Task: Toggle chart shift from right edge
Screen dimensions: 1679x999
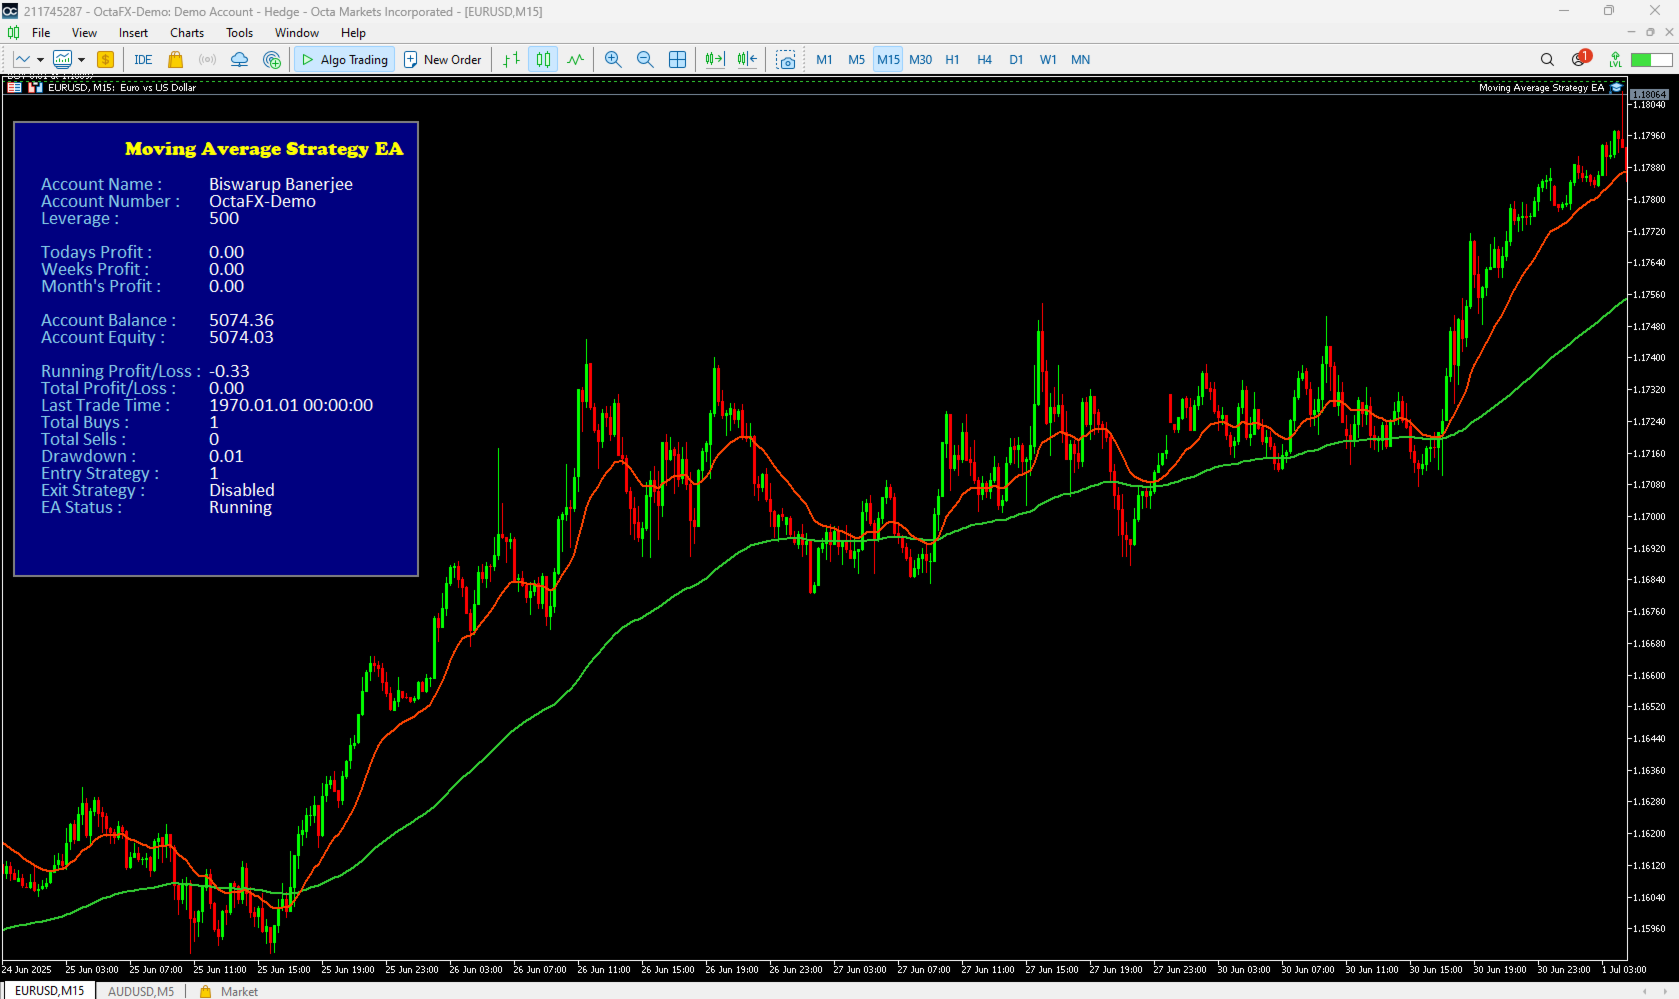Action: (x=747, y=60)
